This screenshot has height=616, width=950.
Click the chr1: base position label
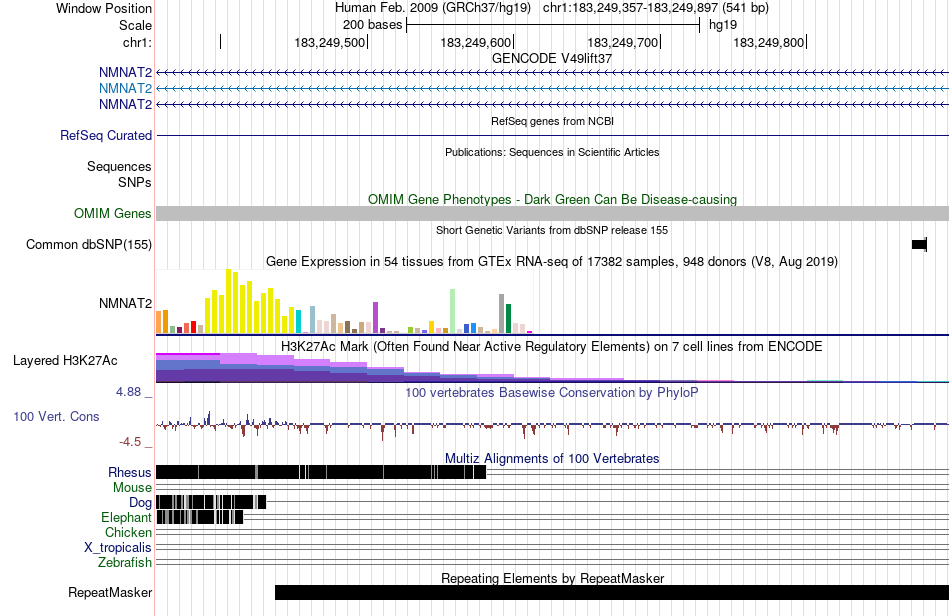pyautogui.click(x=137, y=42)
